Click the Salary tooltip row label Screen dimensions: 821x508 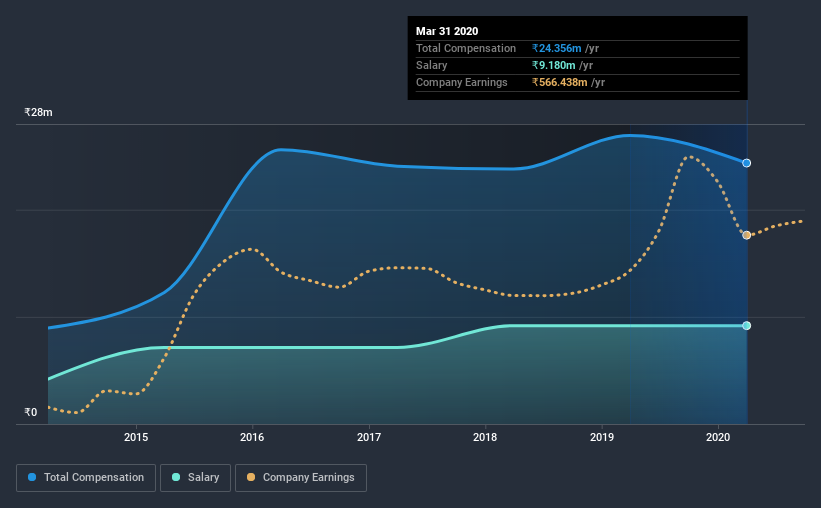pyautogui.click(x=431, y=65)
